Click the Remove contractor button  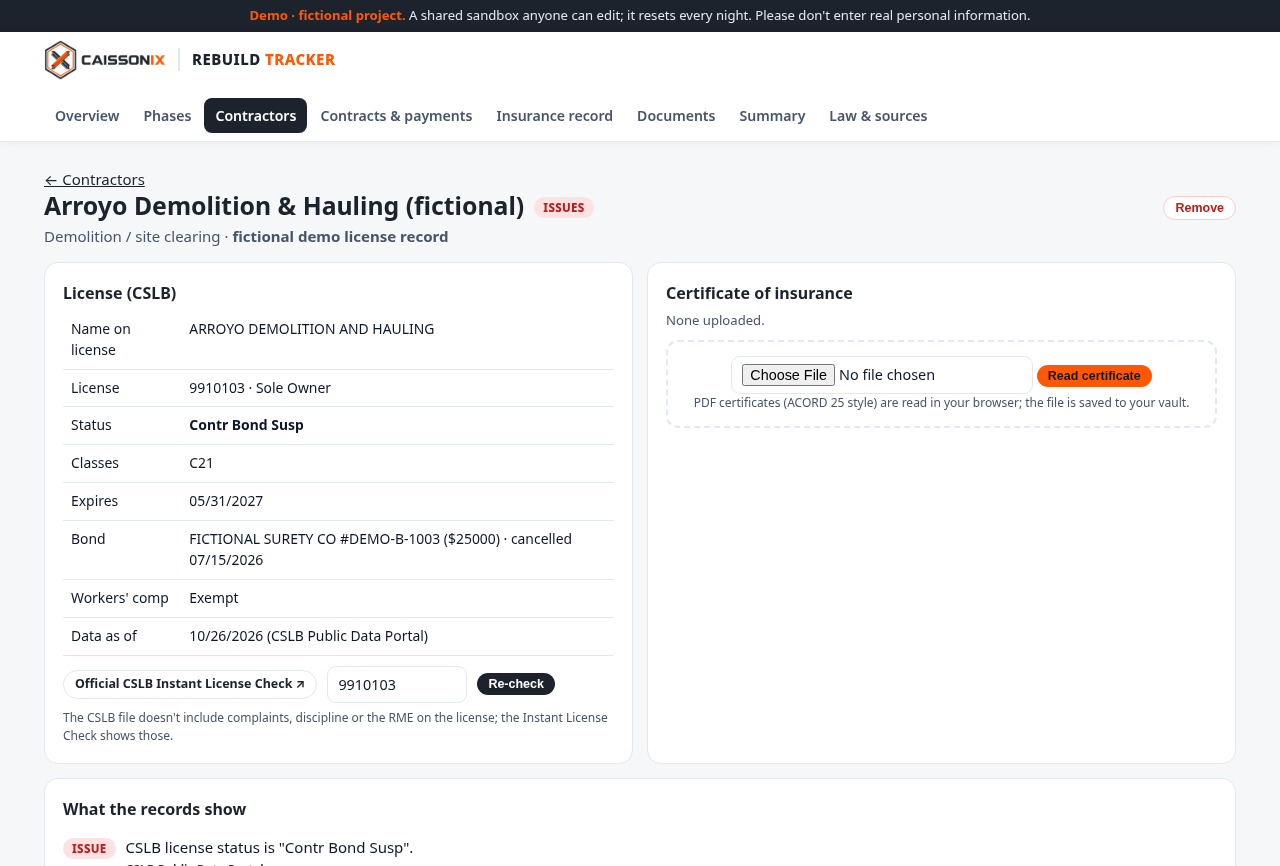coord(1199,208)
